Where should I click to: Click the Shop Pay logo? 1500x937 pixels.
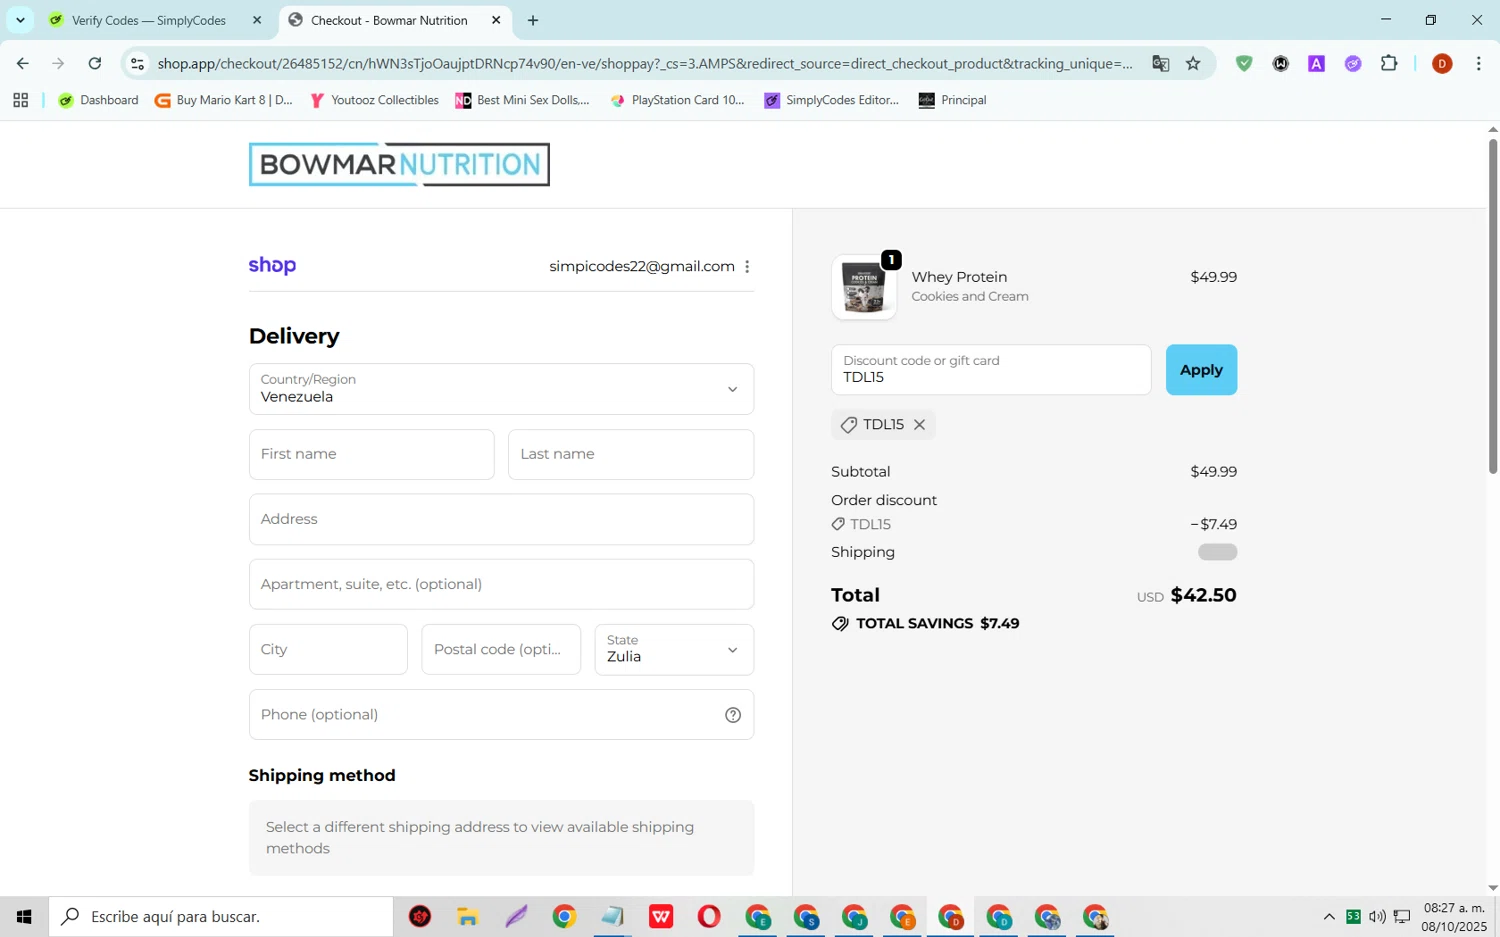click(x=272, y=265)
